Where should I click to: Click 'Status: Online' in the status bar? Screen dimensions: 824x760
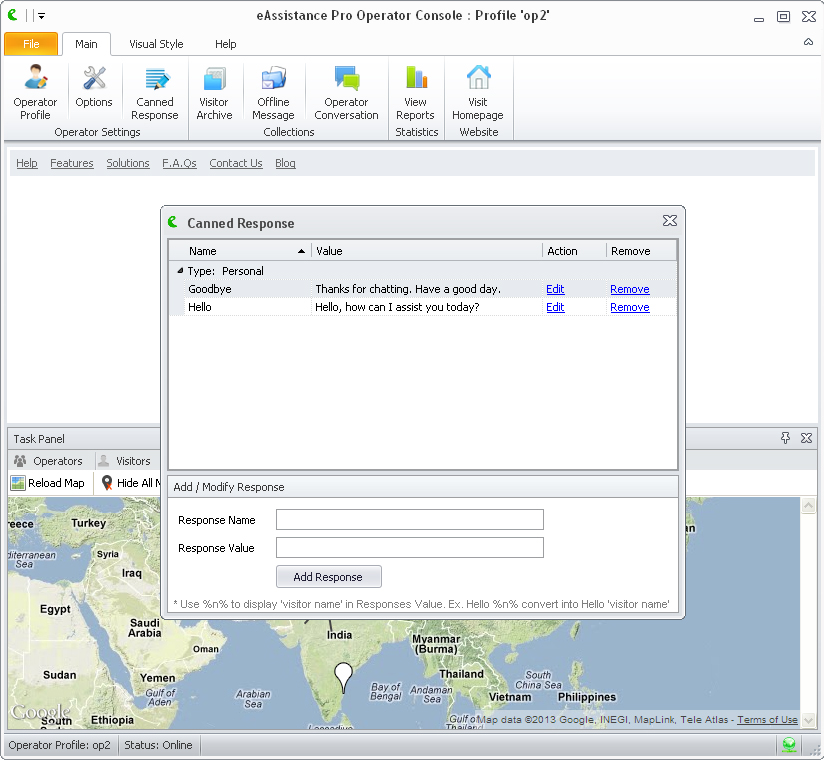tap(158, 745)
